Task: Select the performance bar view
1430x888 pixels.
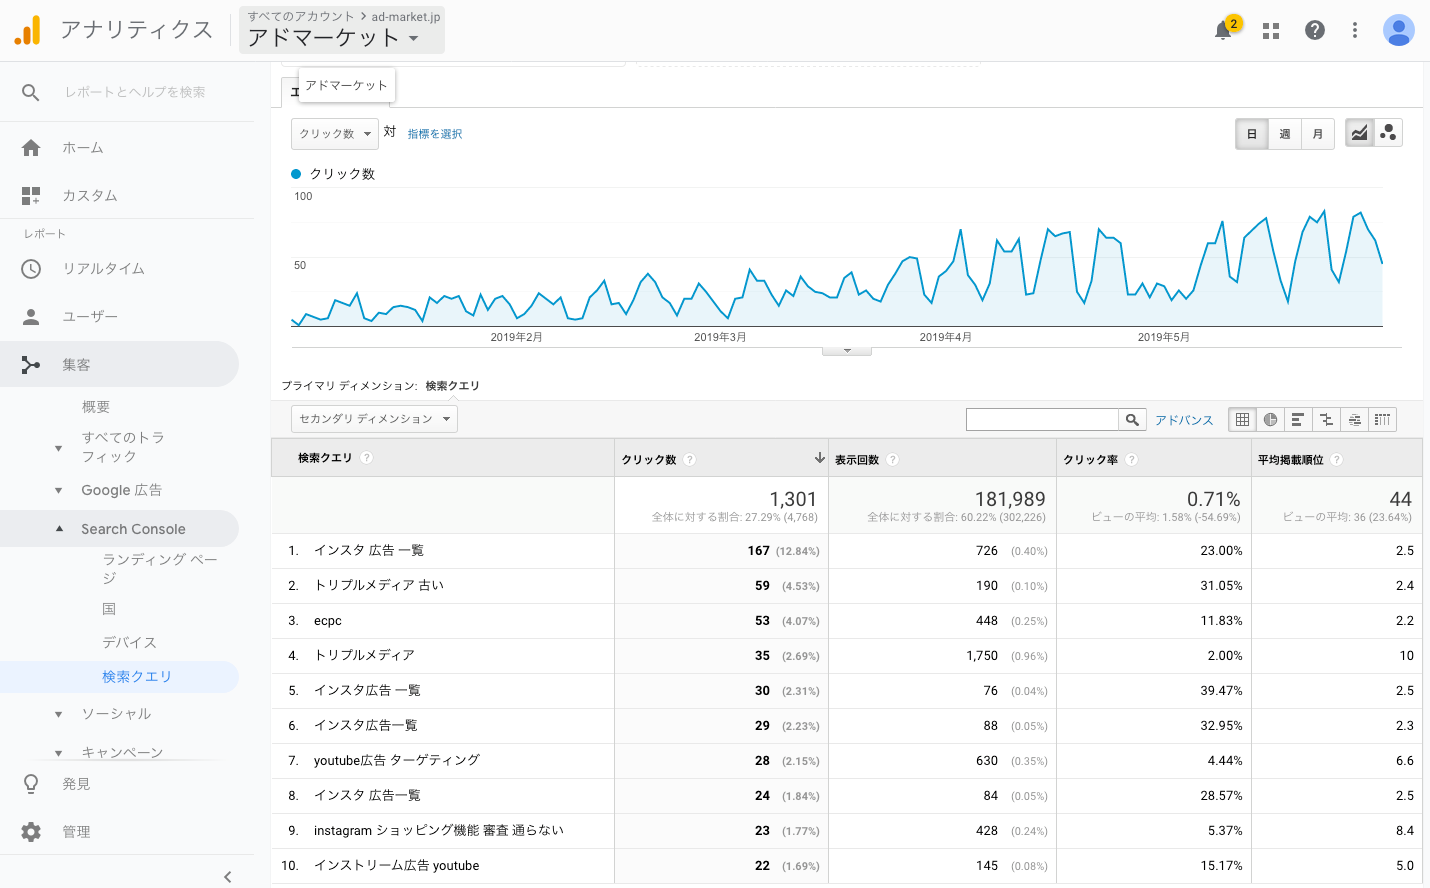Action: pyautogui.click(x=1298, y=420)
